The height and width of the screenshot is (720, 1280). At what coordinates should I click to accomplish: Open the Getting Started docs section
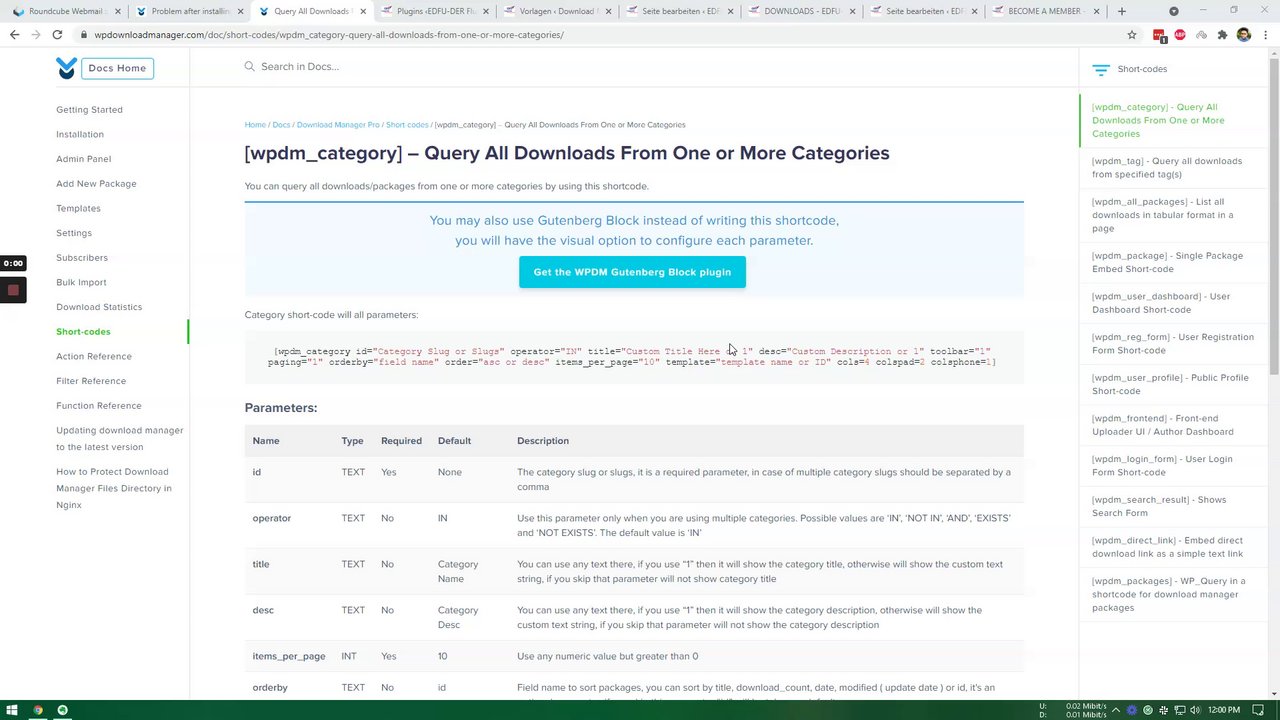[x=89, y=109]
